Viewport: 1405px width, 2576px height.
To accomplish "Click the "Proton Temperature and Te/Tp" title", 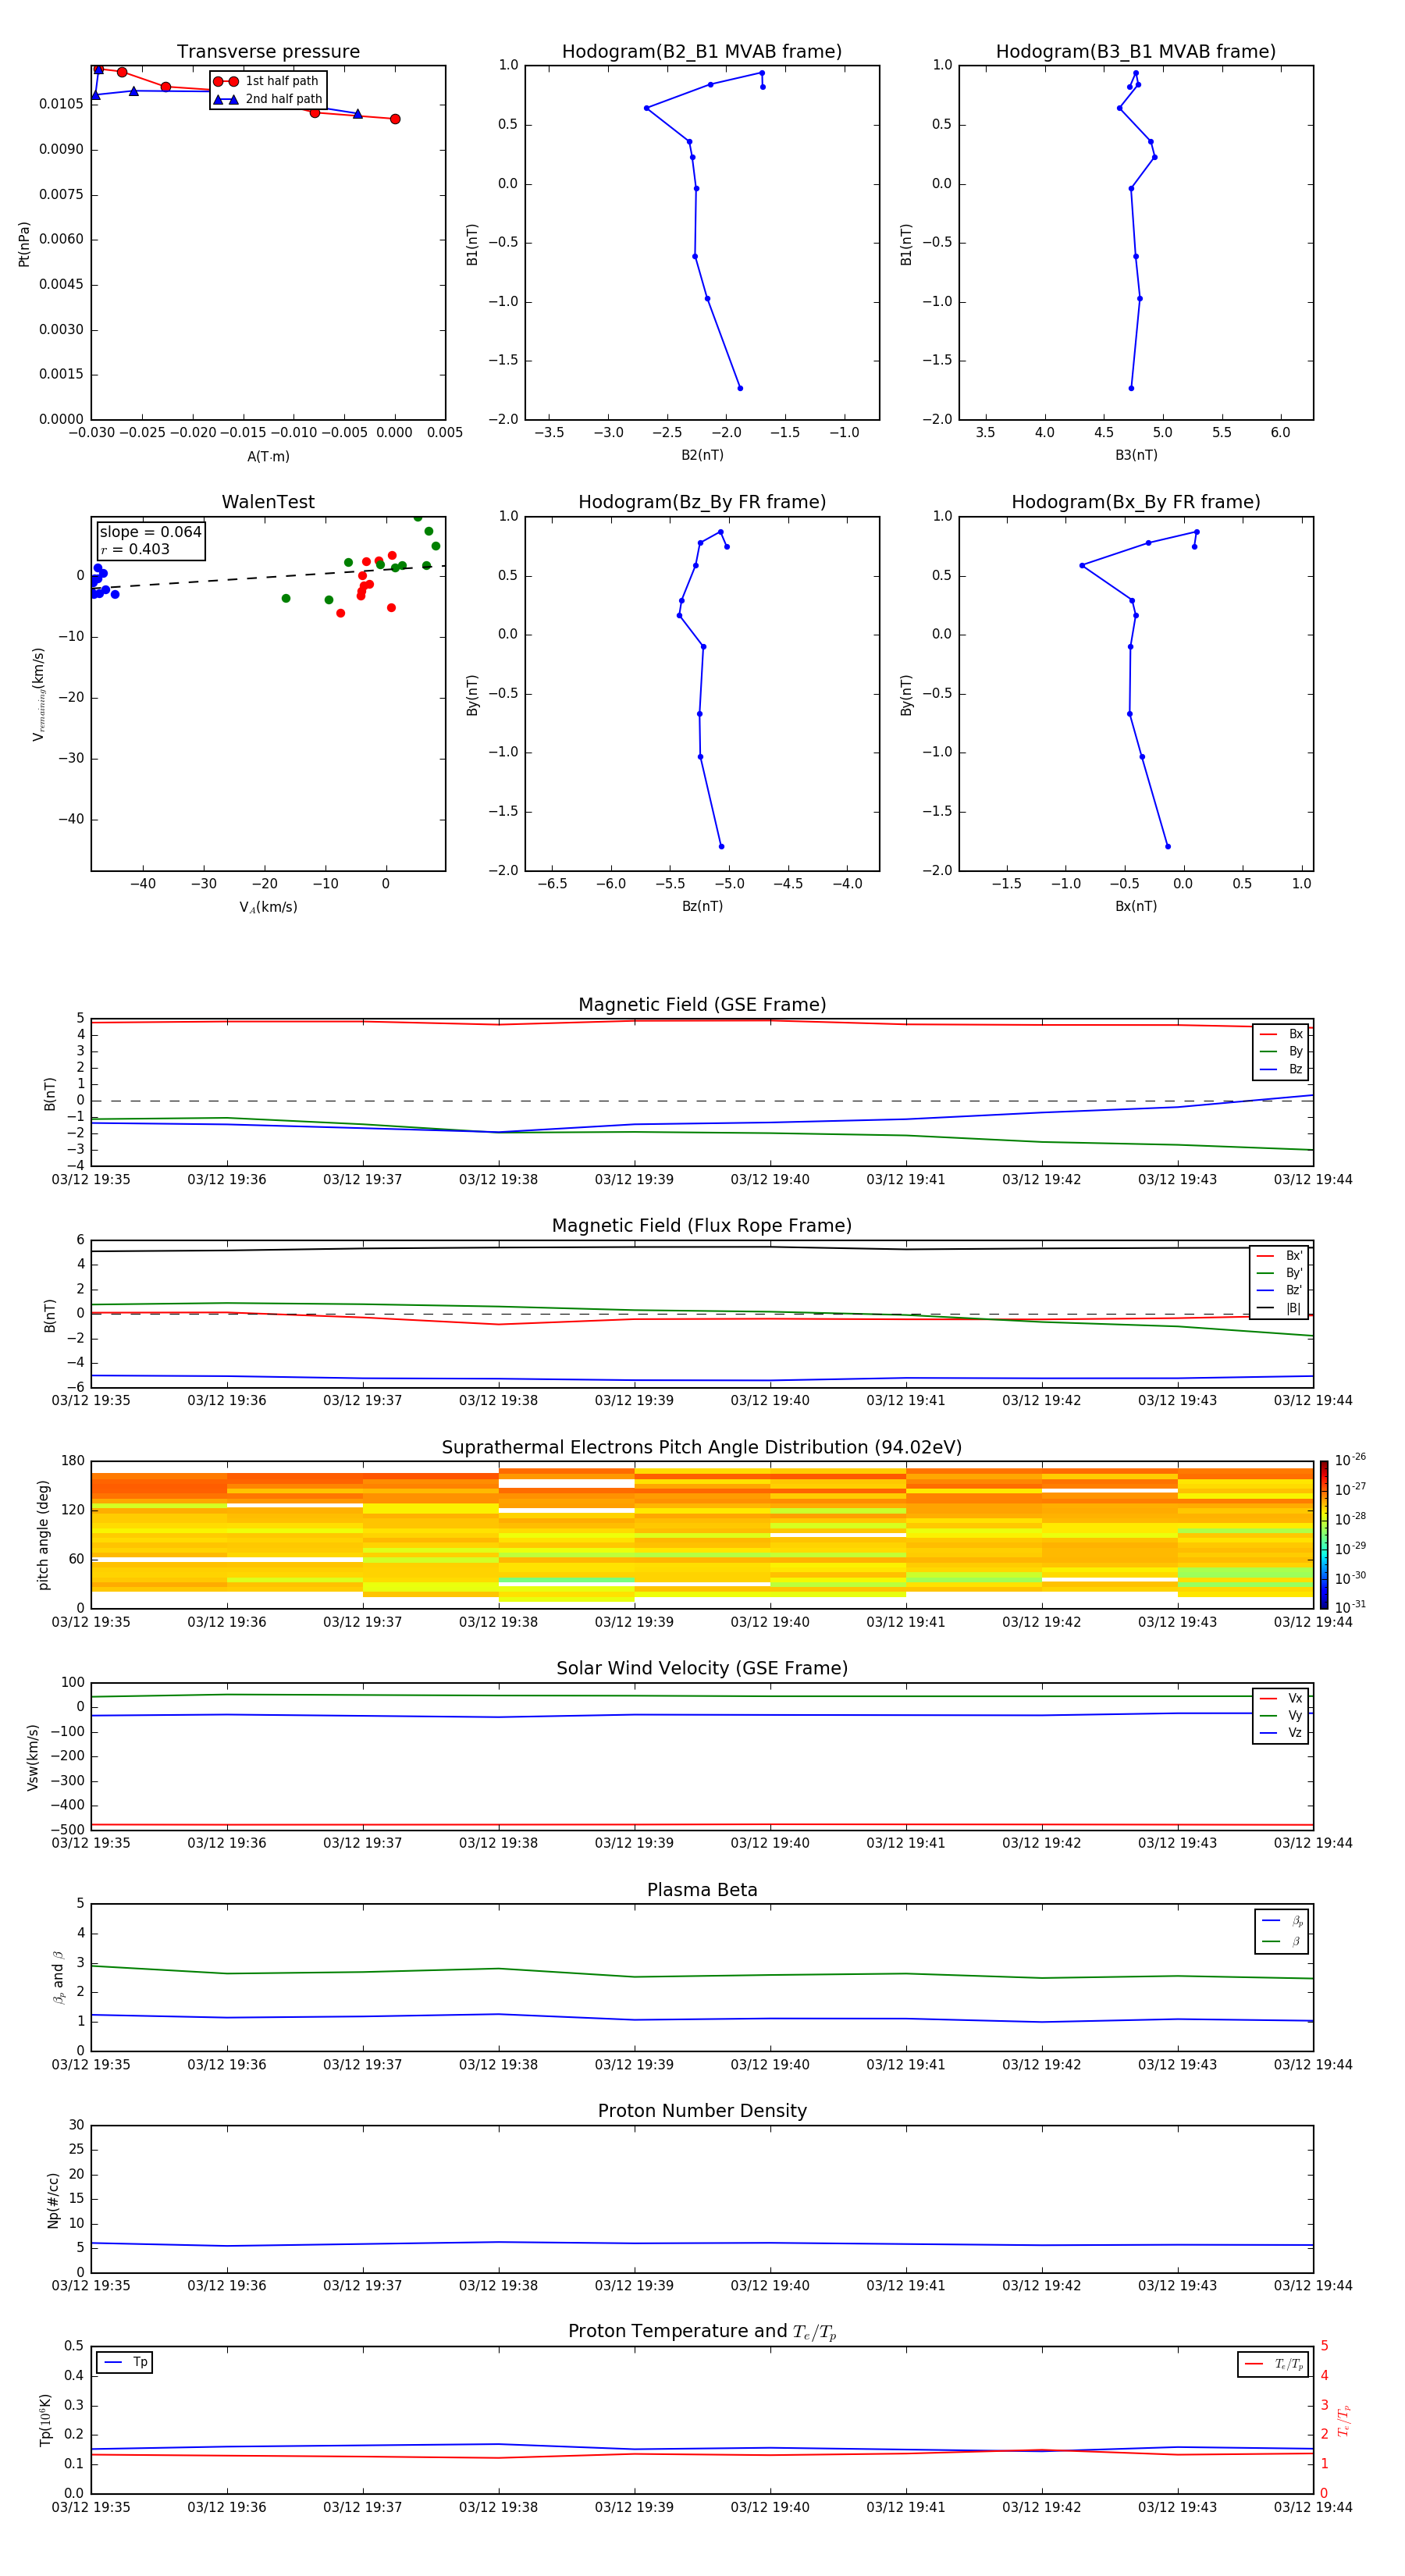I will (702, 2332).
